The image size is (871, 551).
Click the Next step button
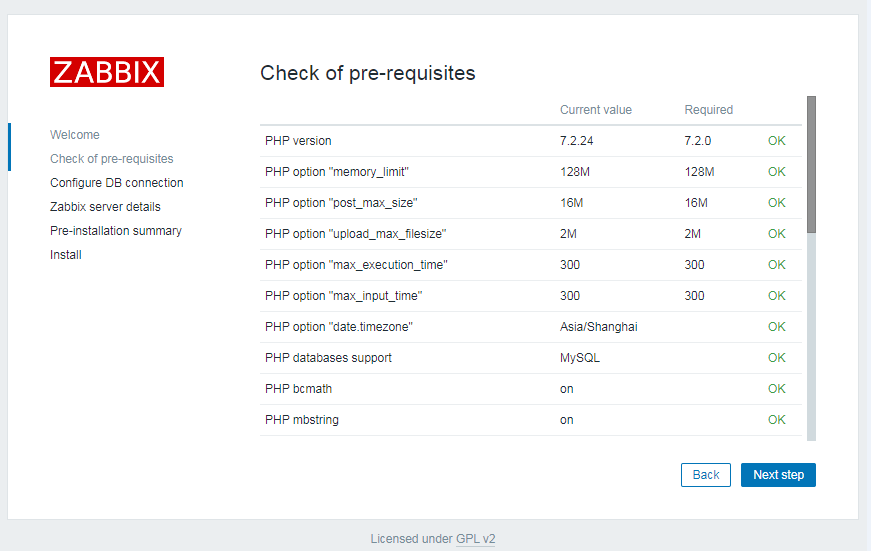[778, 475]
